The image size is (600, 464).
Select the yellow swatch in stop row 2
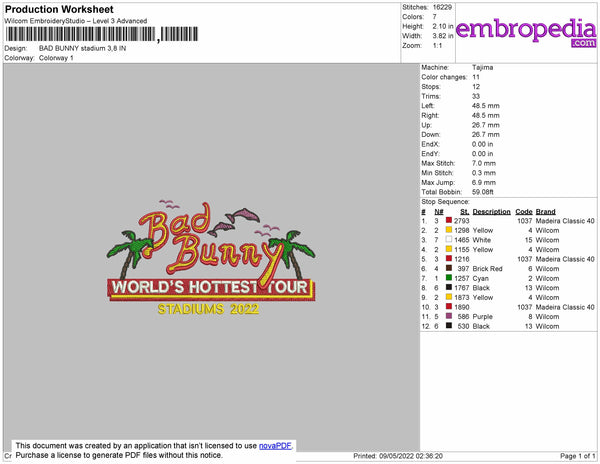pos(449,230)
